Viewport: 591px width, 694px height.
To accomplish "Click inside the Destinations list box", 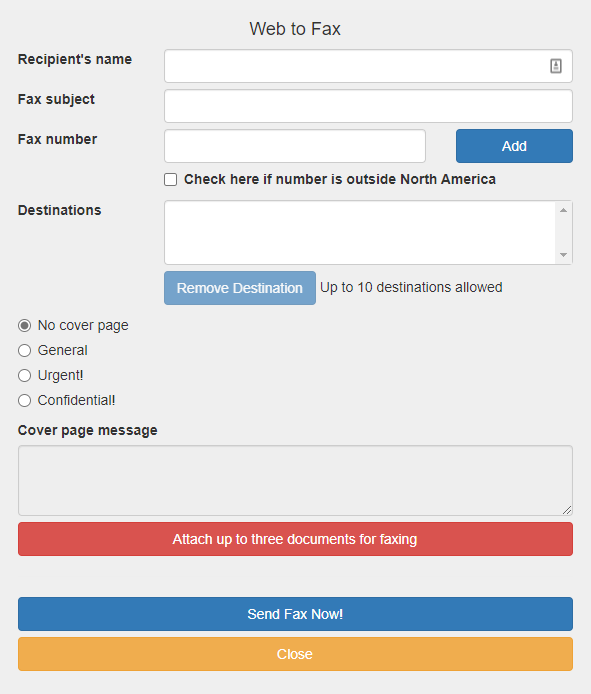I will click(359, 232).
